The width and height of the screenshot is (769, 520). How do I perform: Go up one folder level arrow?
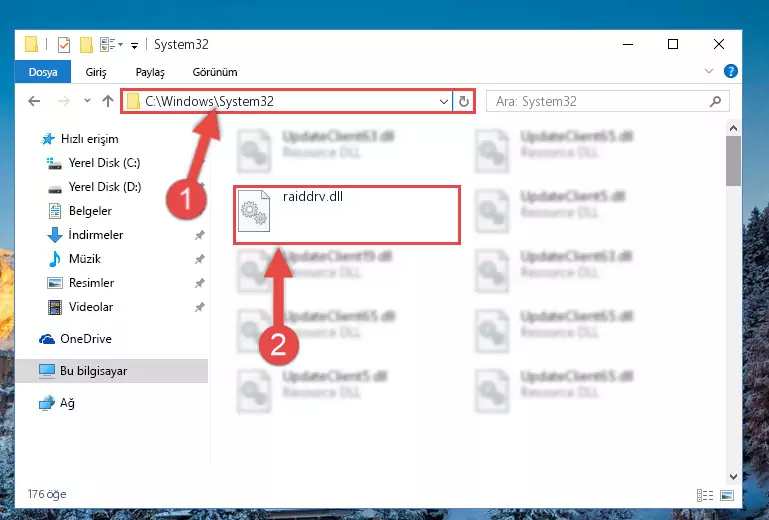click(x=107, y=101)
